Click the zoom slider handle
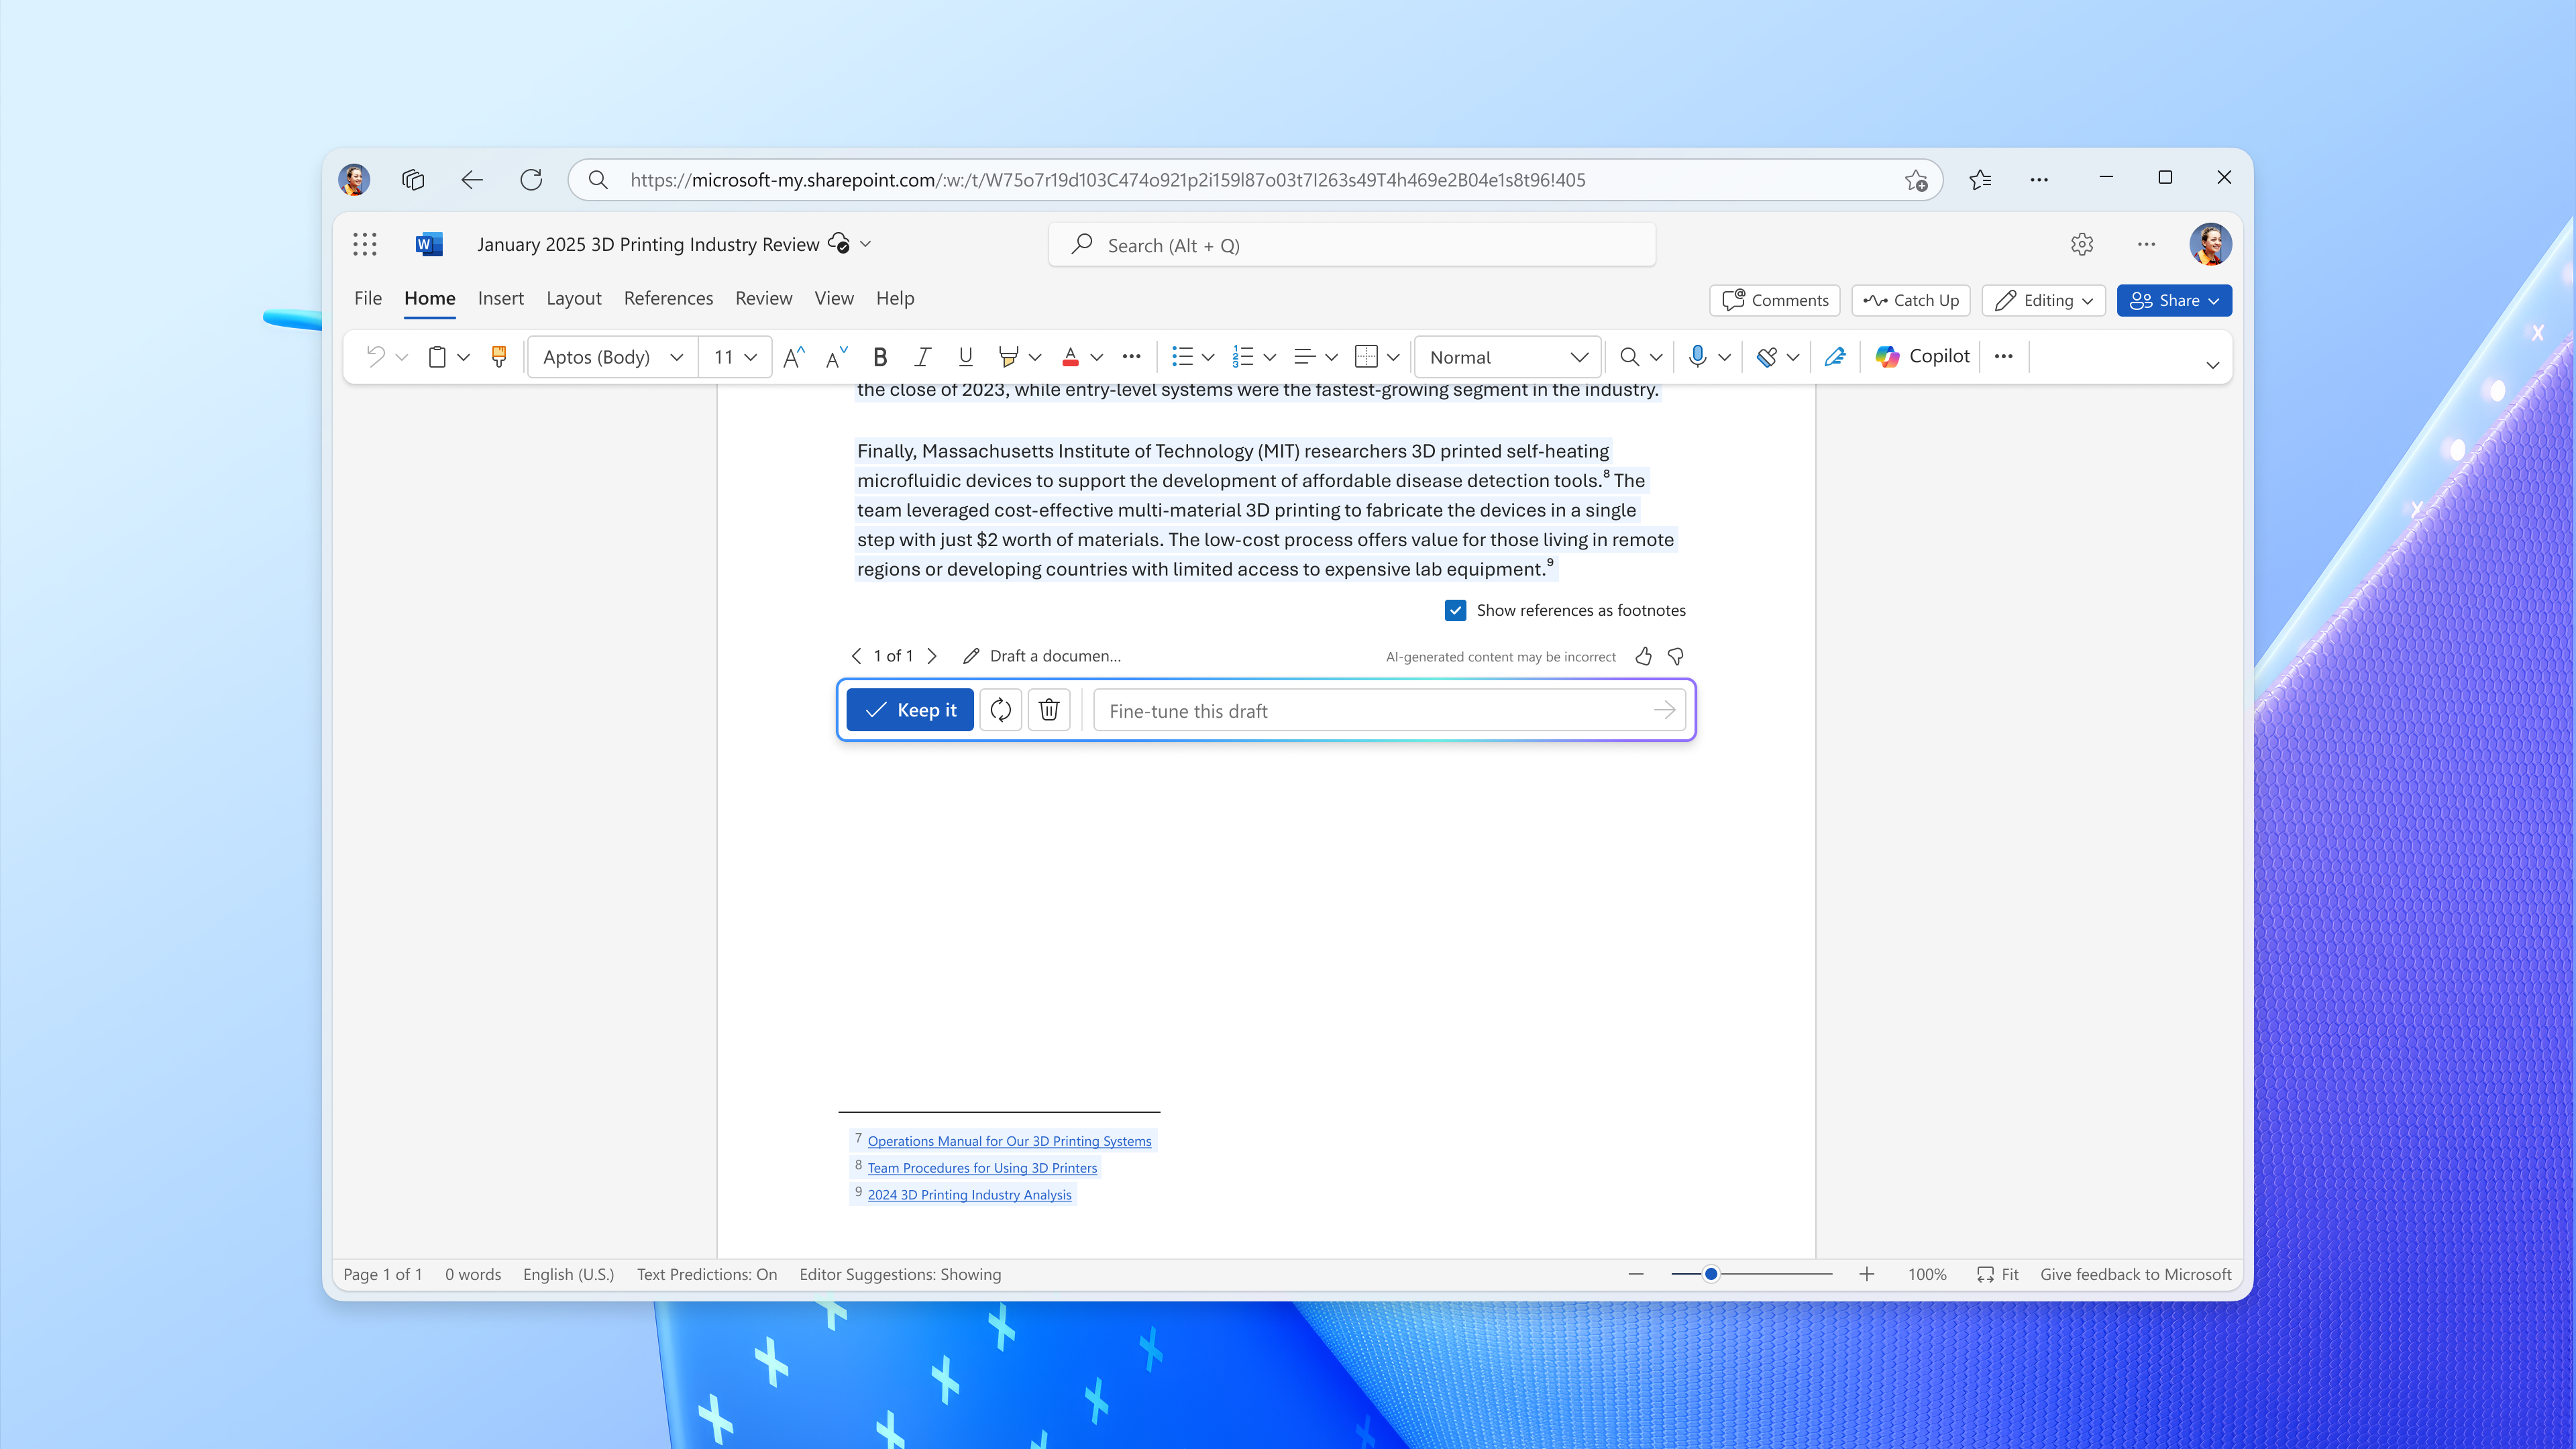 click(1711, 1274)
